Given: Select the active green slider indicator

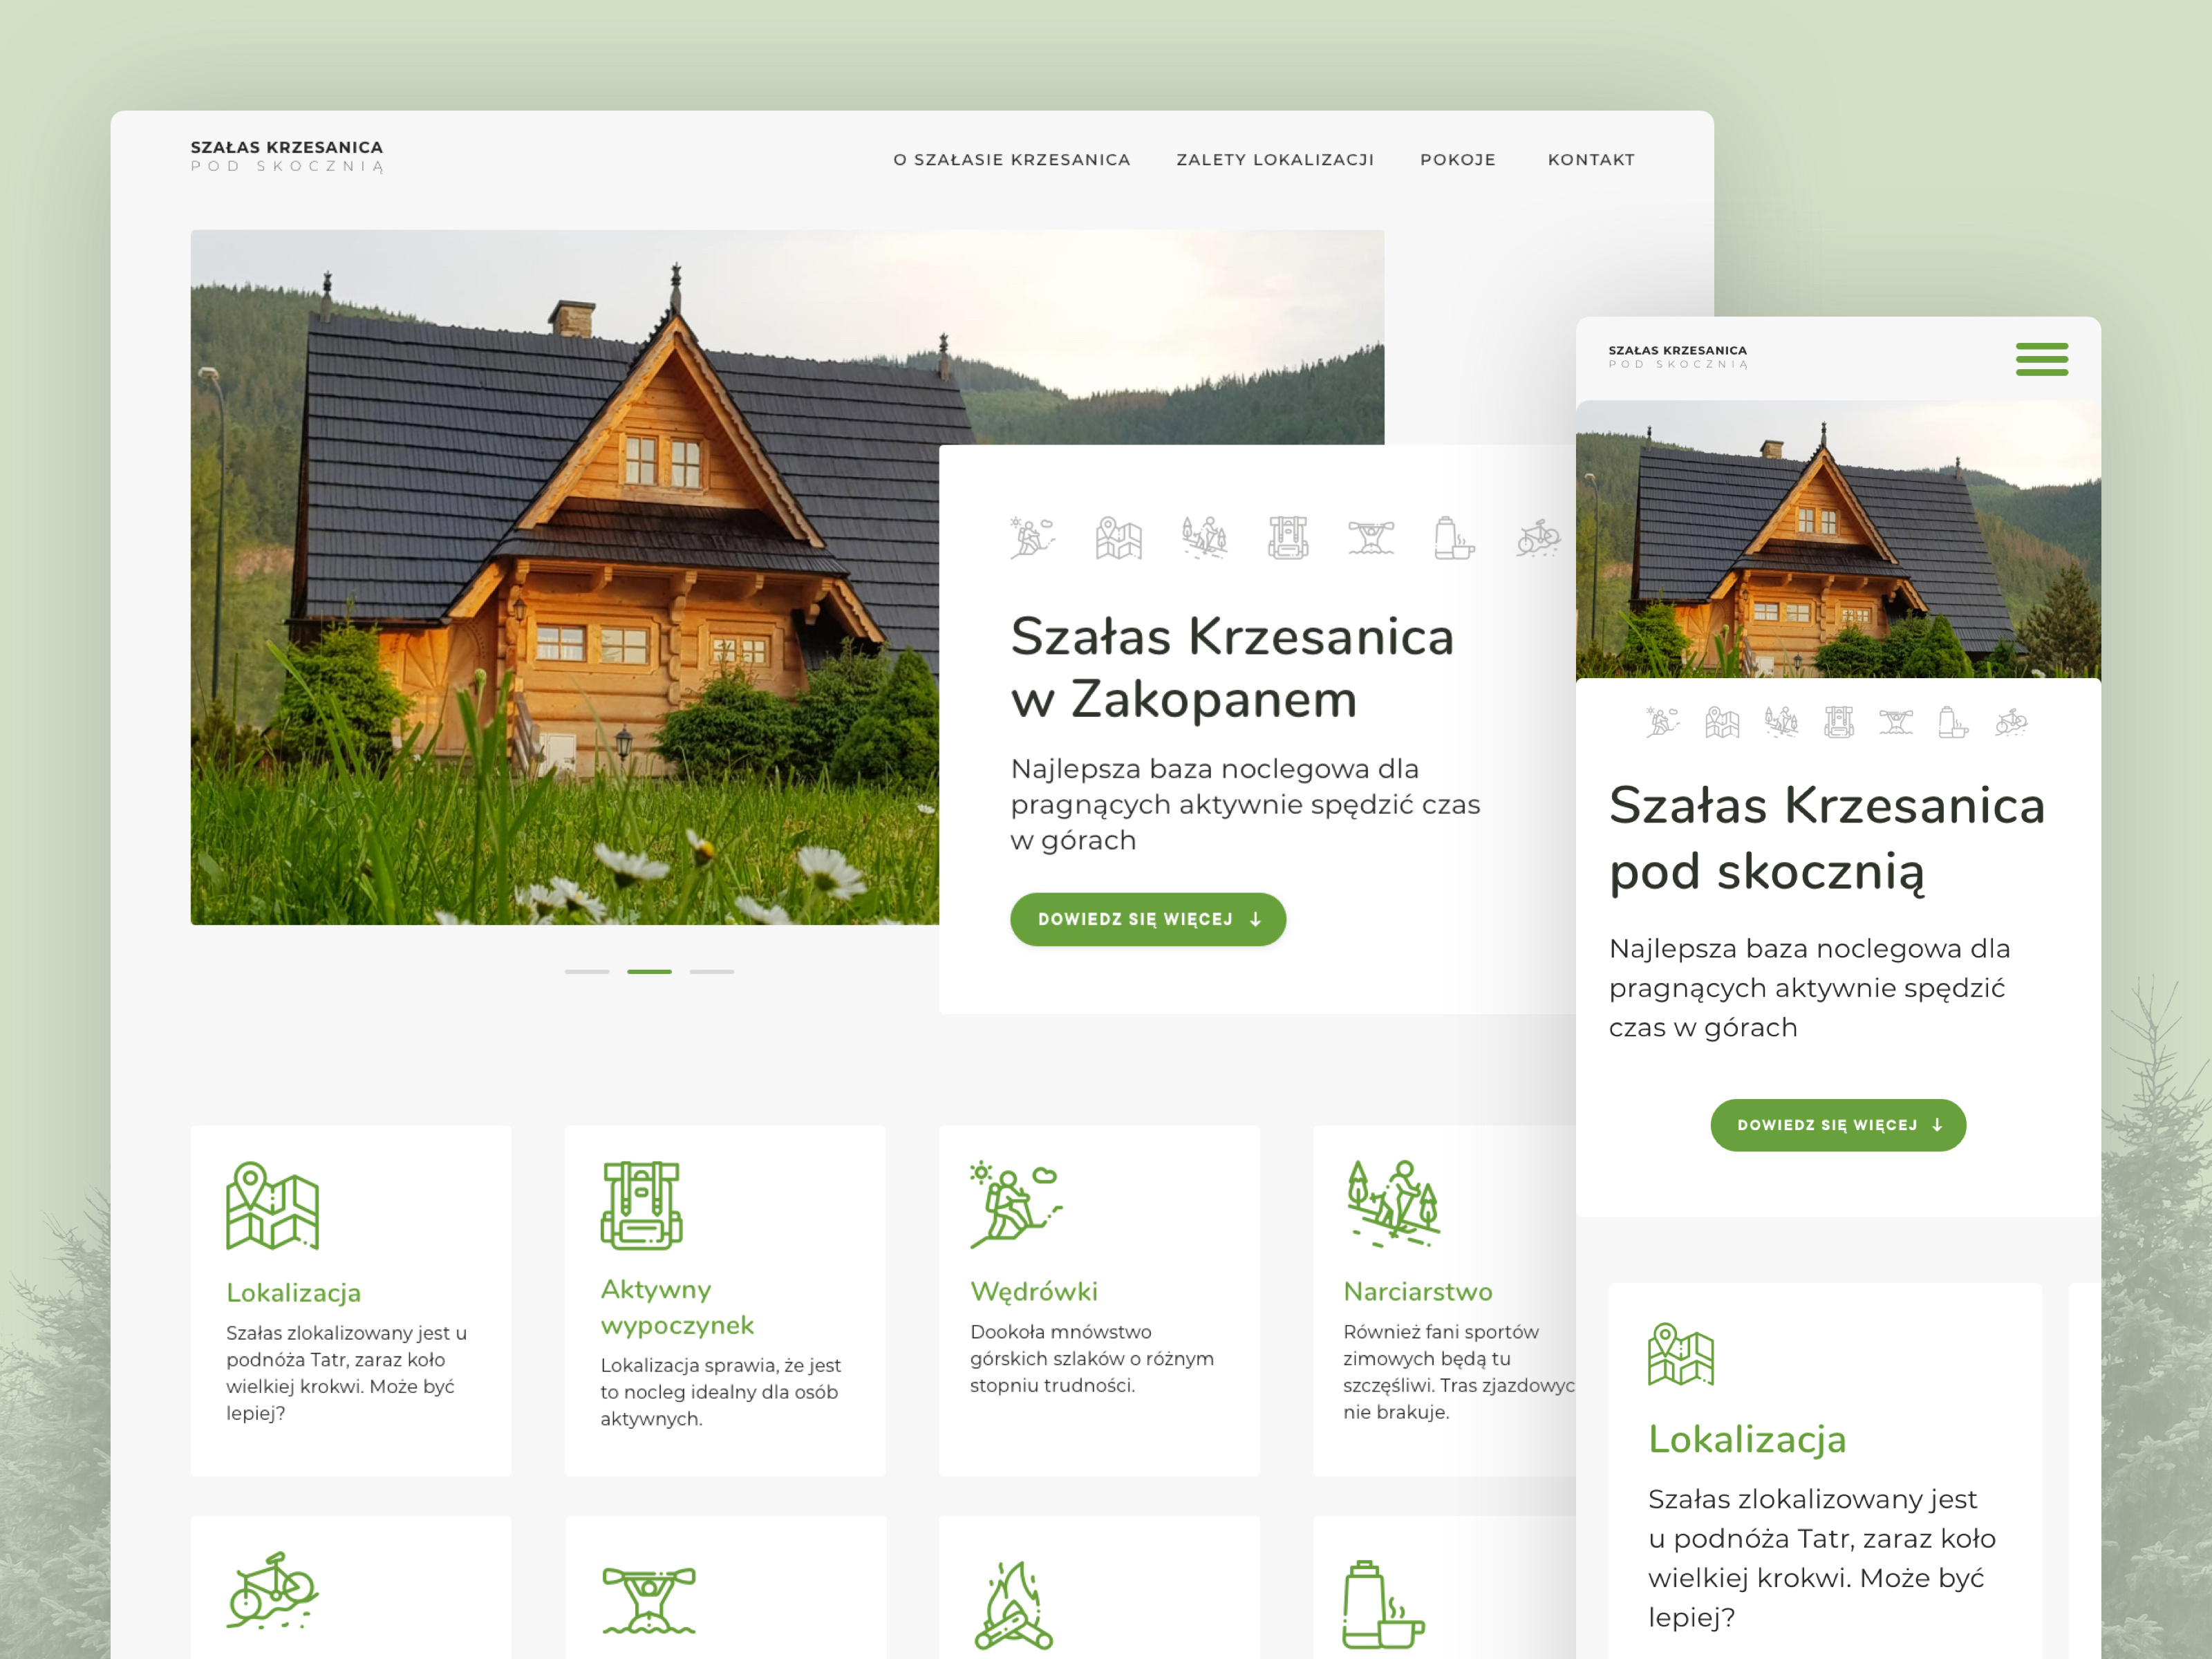Looking at the screenshot, I should click(649, 971).
